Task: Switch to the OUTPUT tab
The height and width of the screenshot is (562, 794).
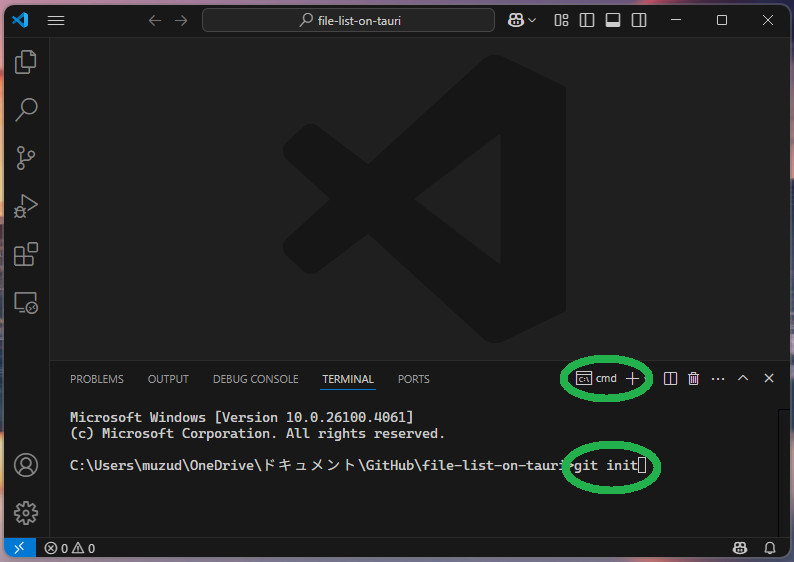Action: (168, 379)
